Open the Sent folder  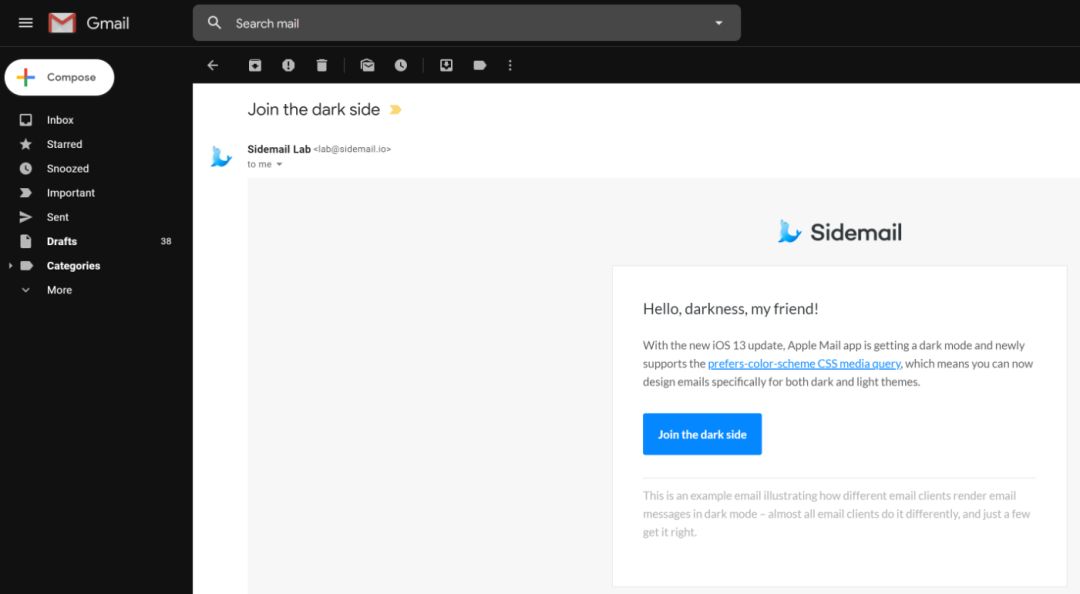(x=57, y=217)
